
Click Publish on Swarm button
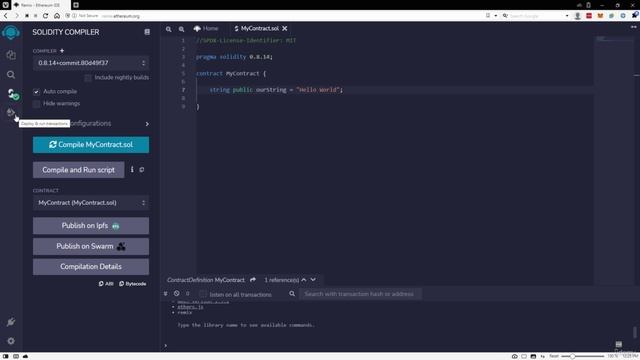coord(91,247)
